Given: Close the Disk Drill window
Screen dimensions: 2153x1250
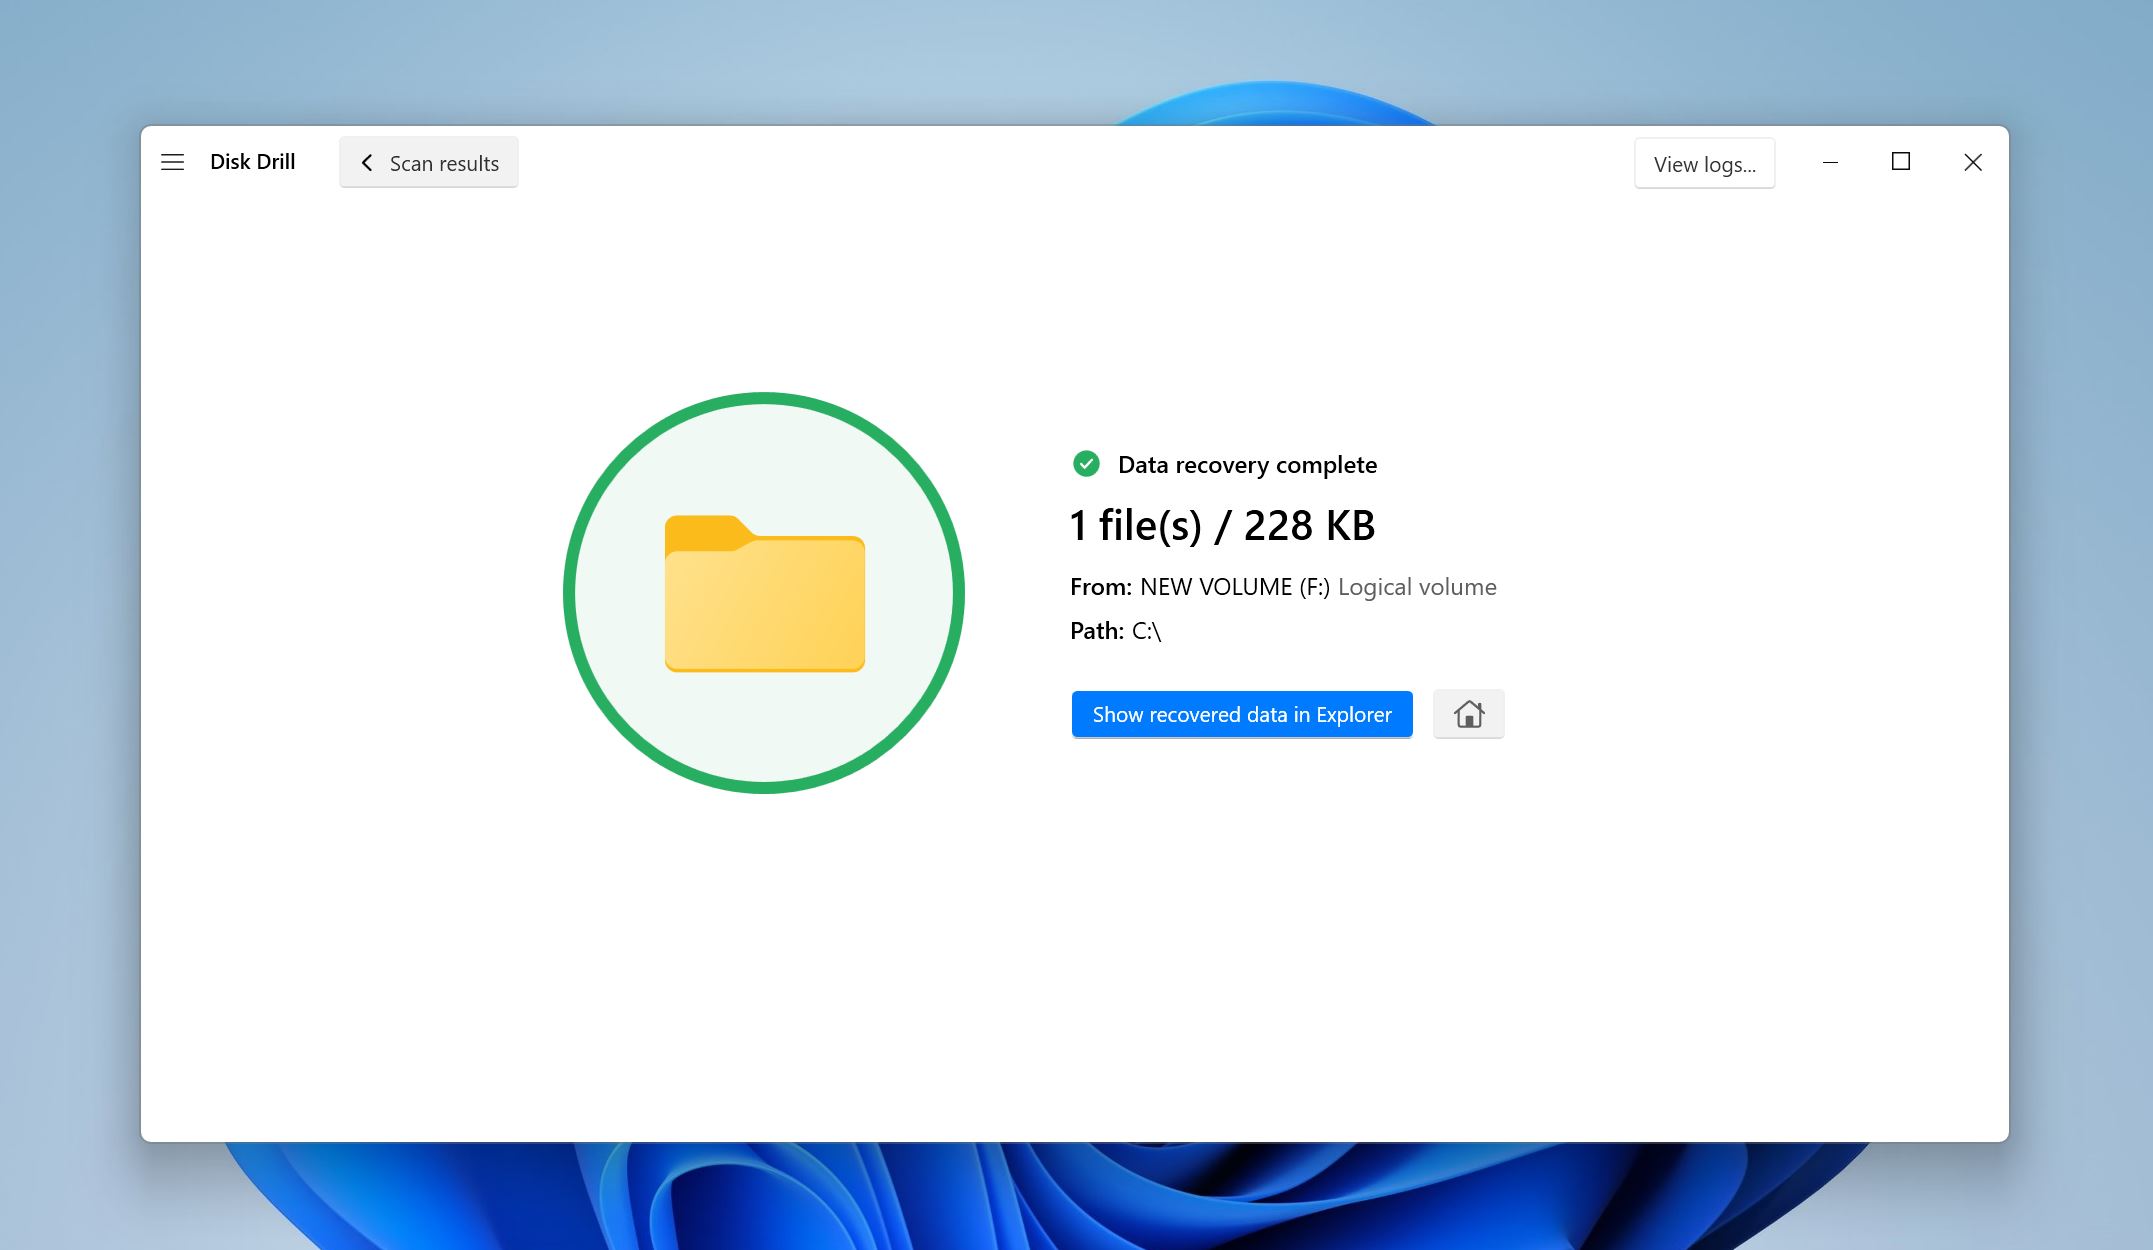Looking at the screenshot, I should pos(1972,162).
